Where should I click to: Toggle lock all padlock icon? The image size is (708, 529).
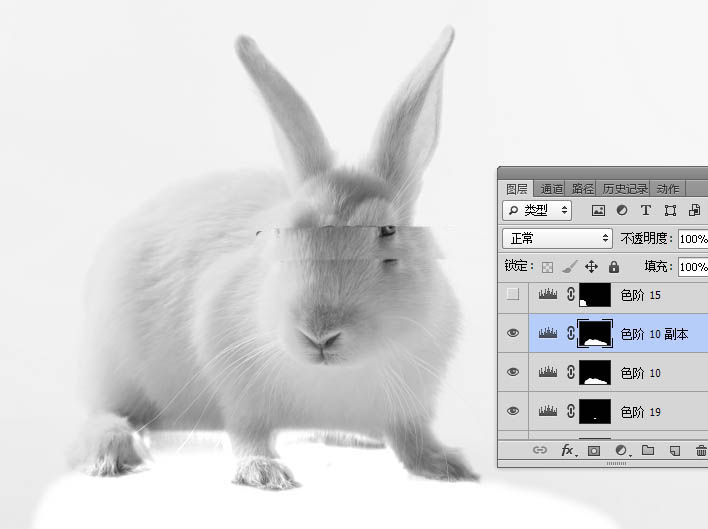613,267
